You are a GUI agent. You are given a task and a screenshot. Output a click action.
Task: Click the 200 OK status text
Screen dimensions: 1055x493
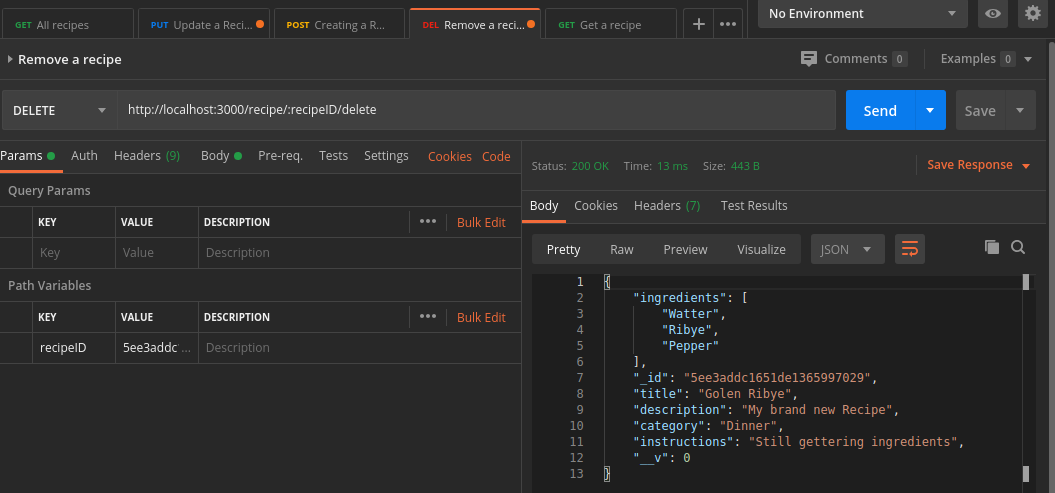(x=590, y=166)
